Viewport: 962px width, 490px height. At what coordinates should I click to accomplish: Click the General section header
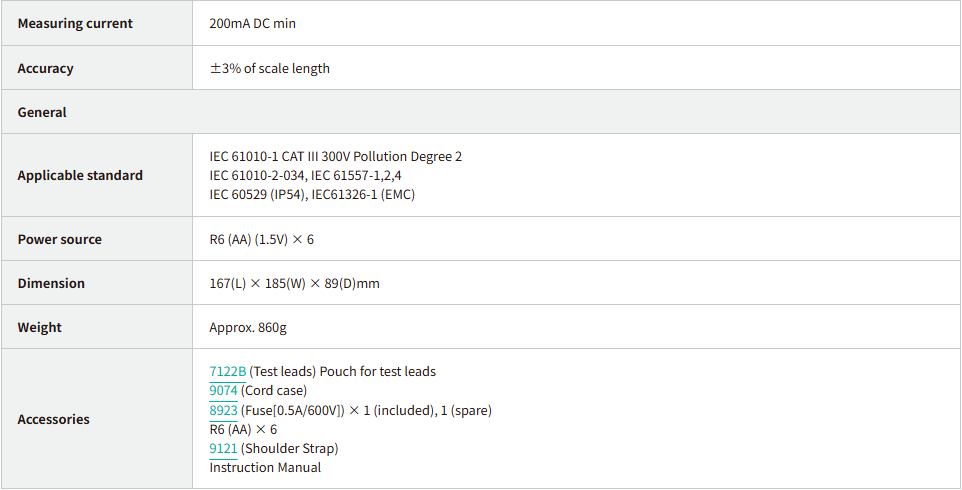pos(42,113)
